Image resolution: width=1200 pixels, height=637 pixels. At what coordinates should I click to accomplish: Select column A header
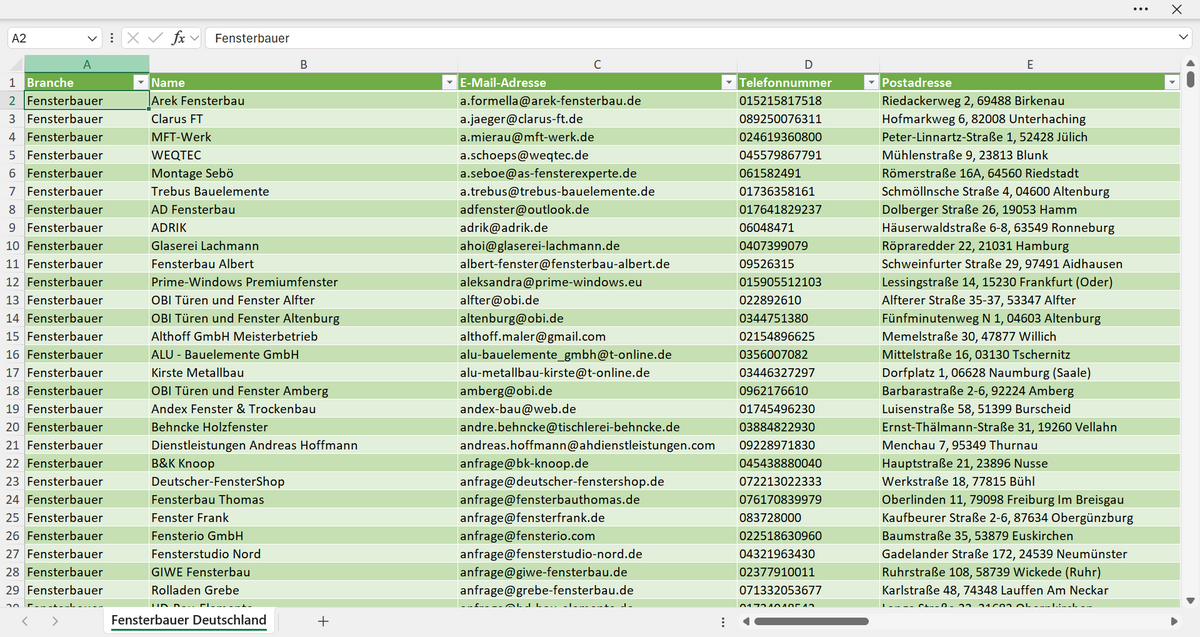[86, 64]
